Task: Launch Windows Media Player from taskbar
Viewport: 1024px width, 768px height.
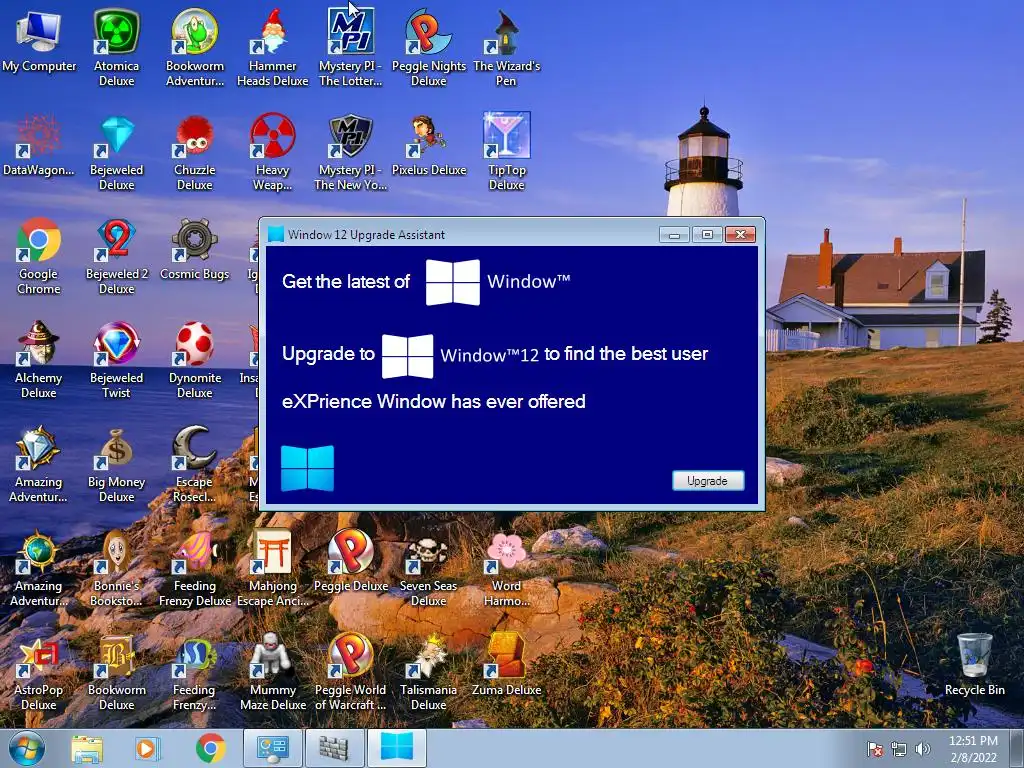Action: 146,748
